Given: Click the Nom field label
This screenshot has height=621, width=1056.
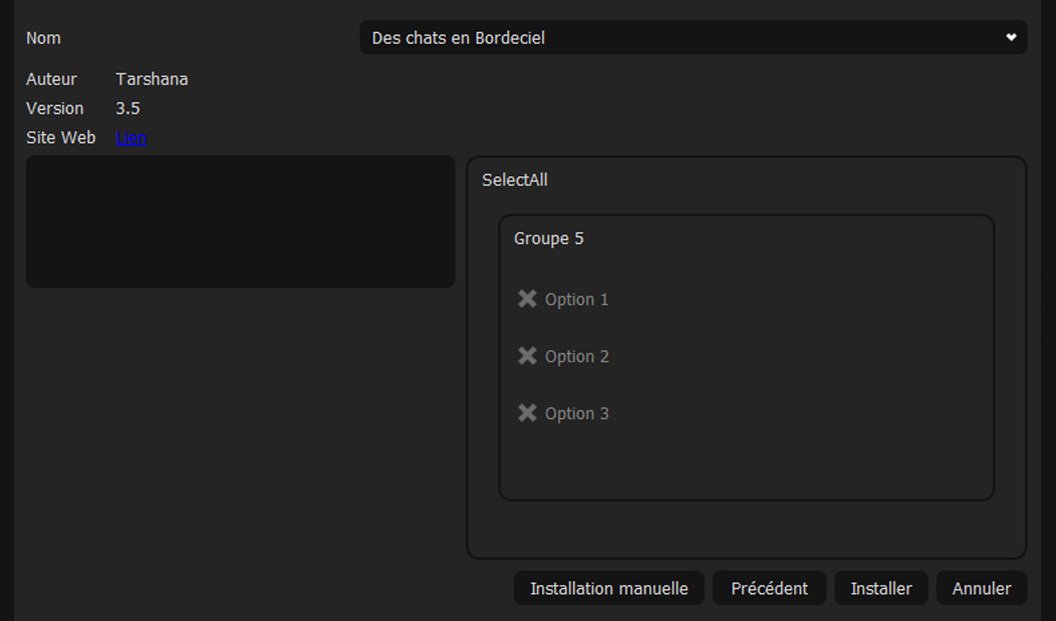Looking at the screenshot, I should click(x=43, y=38).
